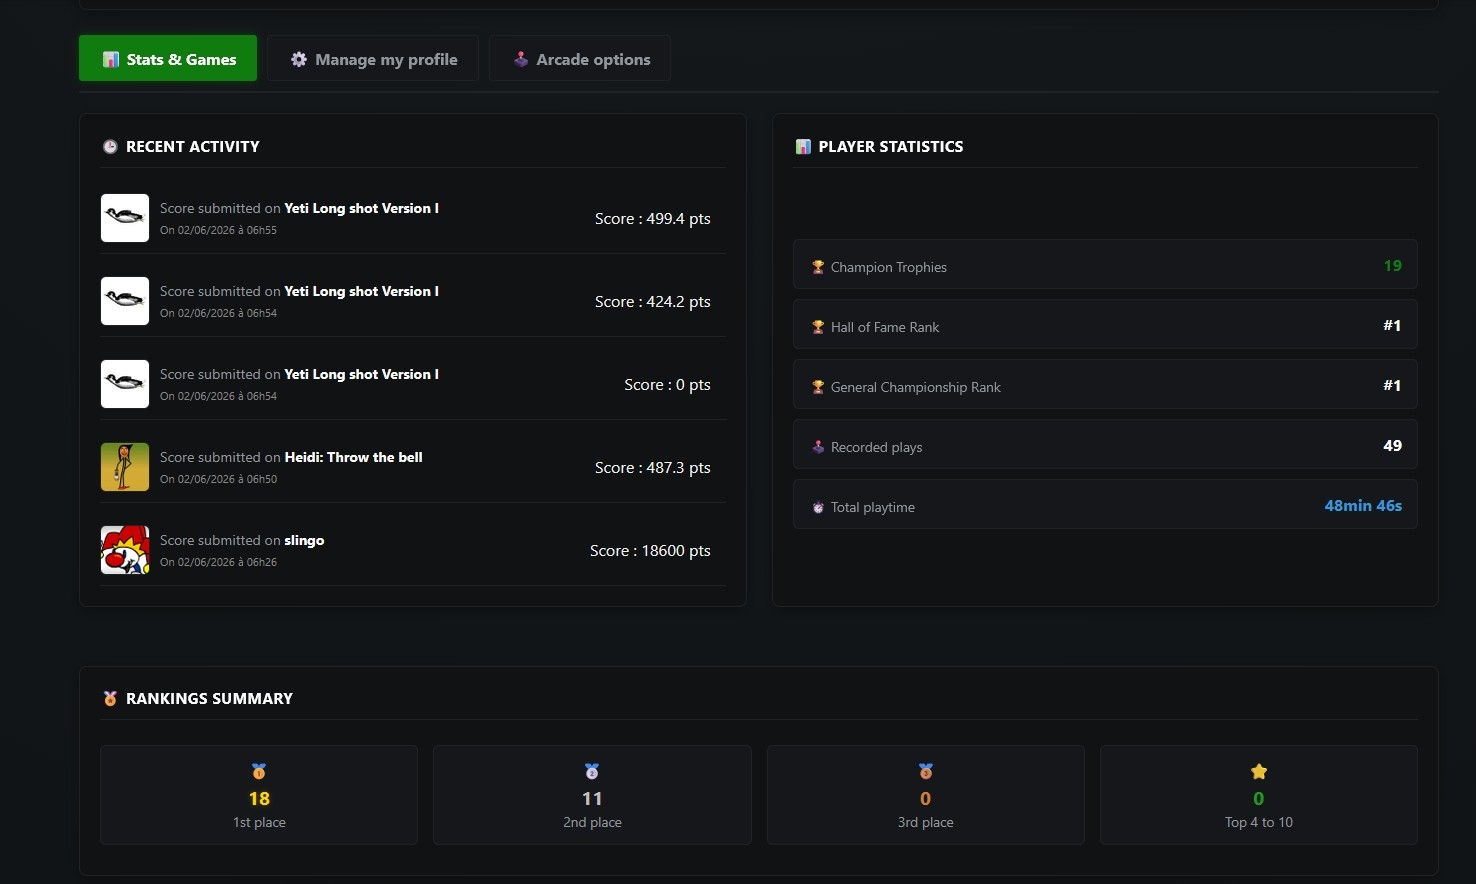Select the 2nd place ranking card
The height and width of the screenshot is (884, 1476).
(x=592, y=795)
